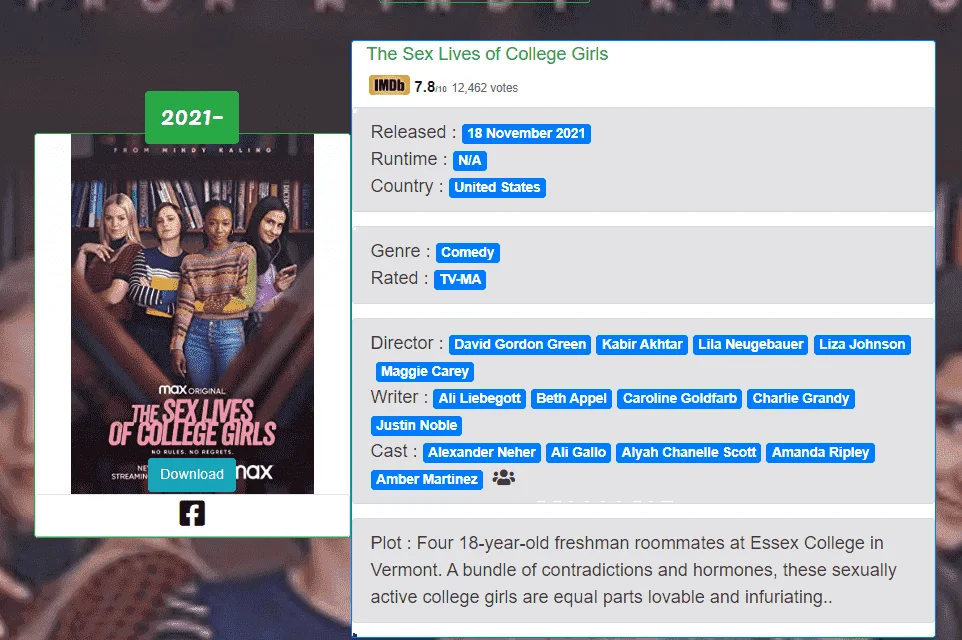
Task: Click the 12,462 votes text
Action: (x=485, y=88)
